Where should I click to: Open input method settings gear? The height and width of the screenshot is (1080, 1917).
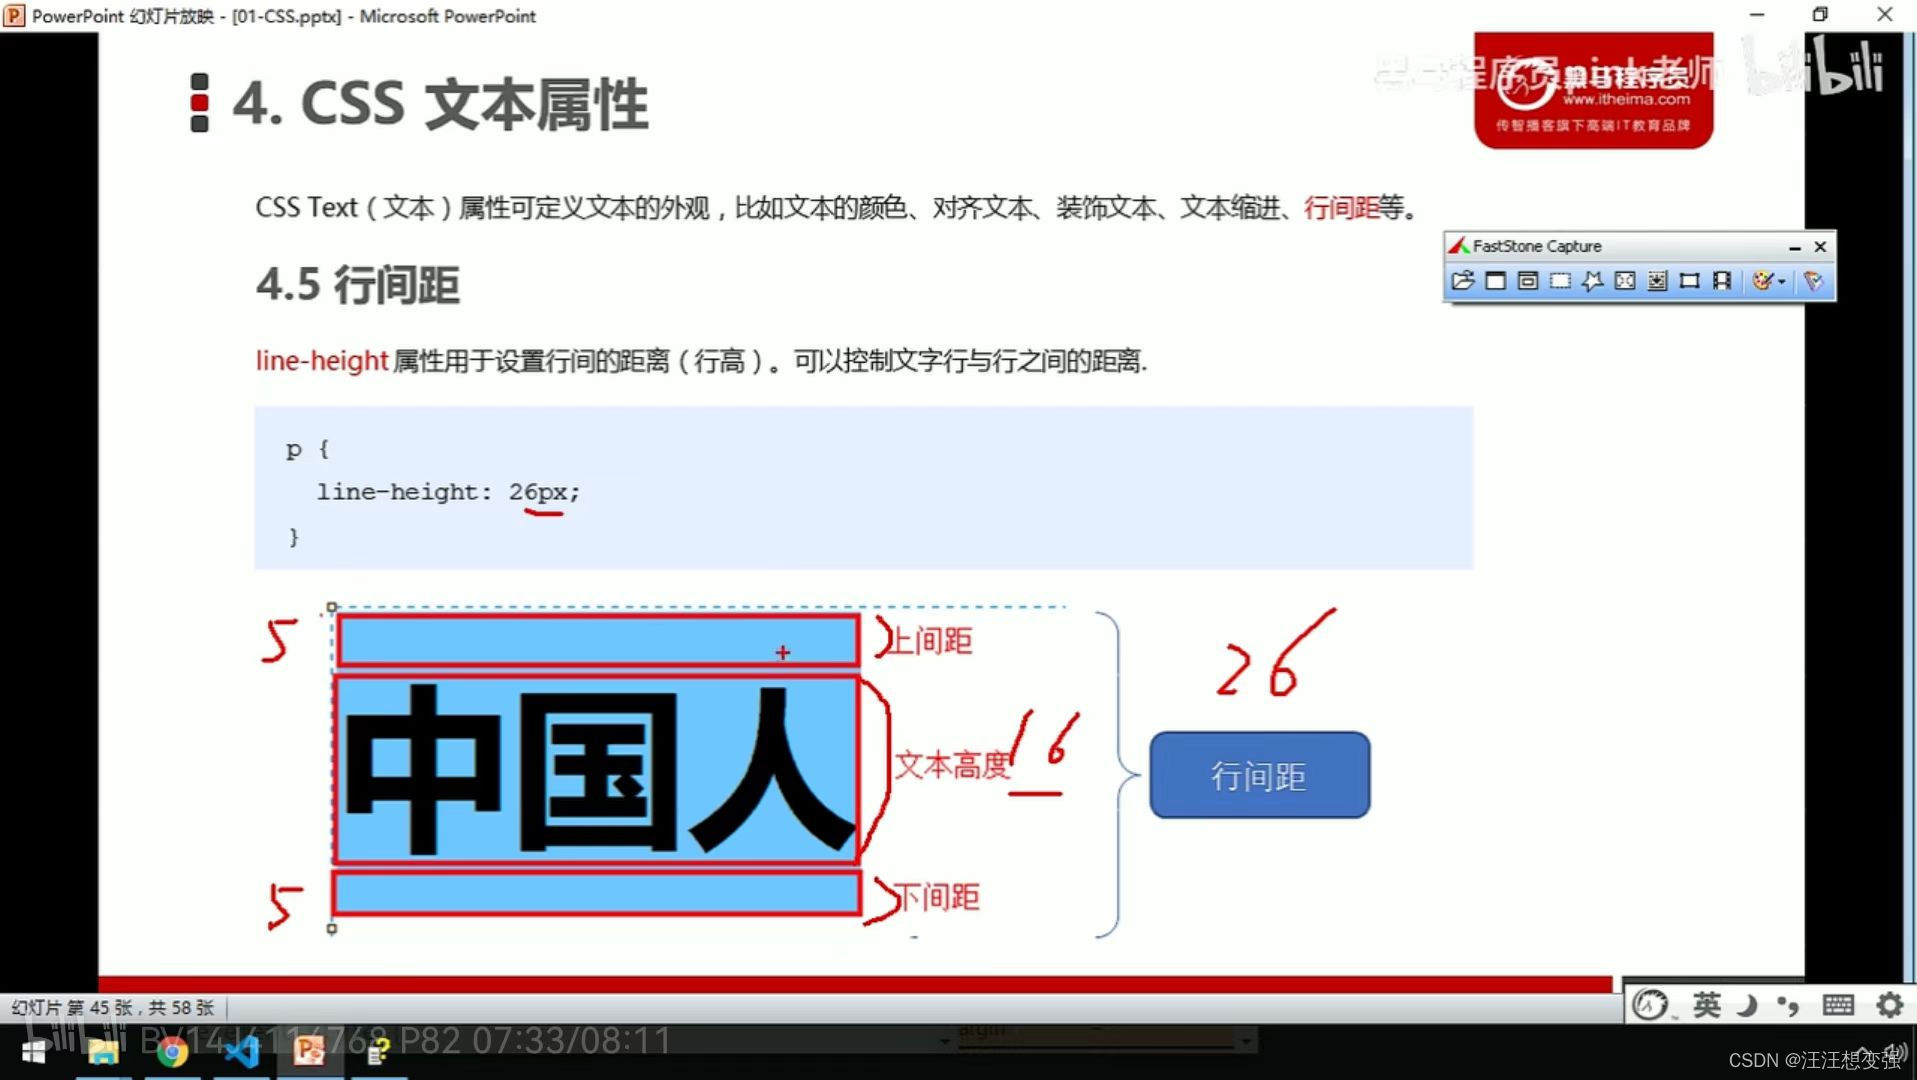(x=1889, y=1004)
